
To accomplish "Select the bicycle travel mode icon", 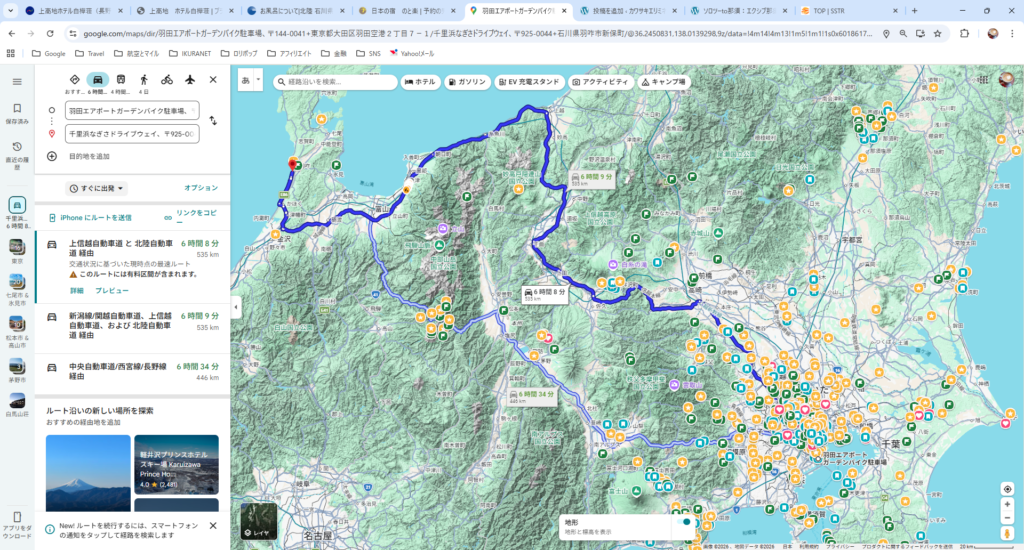I will 166,79.
